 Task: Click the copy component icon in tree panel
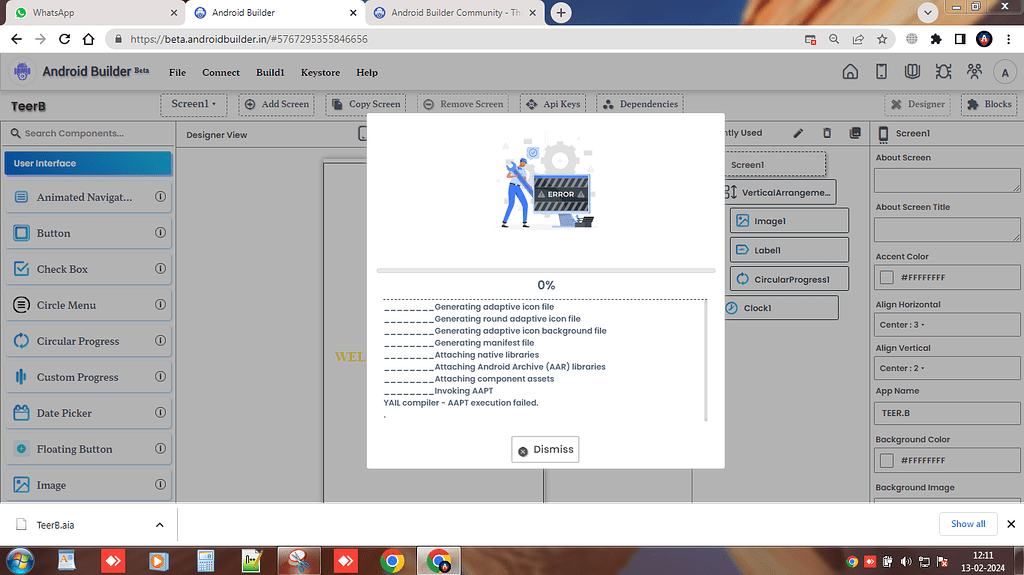[x=855, y=133]
